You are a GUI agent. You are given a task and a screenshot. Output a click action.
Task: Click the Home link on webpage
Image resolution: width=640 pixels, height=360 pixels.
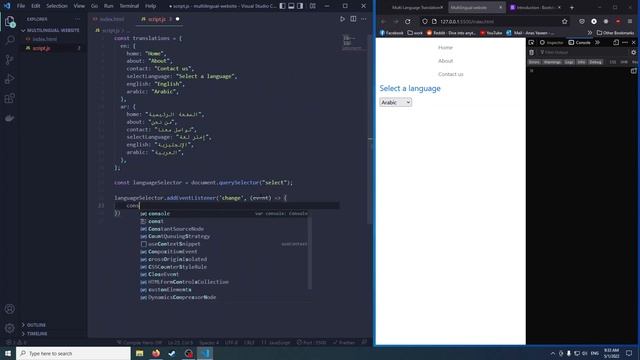tap(445, 48)
